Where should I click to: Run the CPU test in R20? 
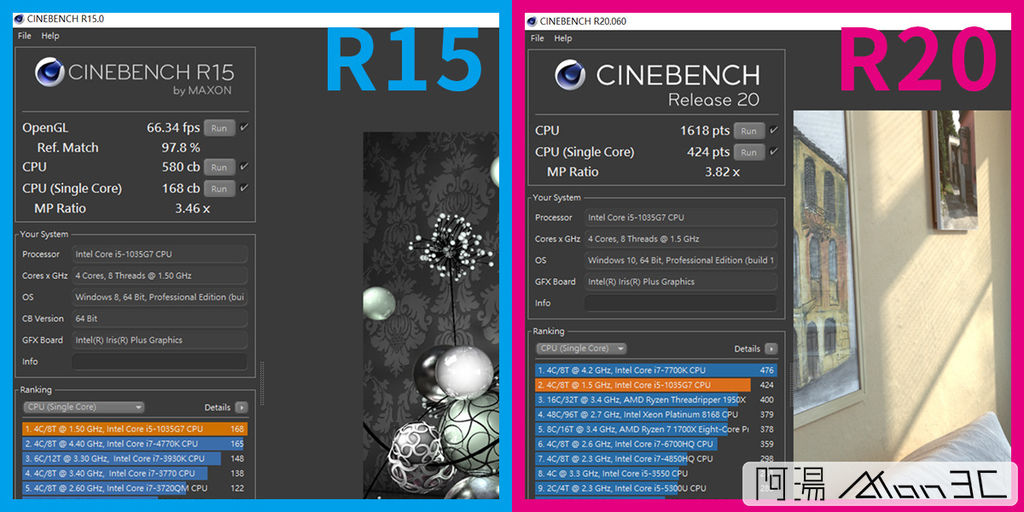point(748,131)
